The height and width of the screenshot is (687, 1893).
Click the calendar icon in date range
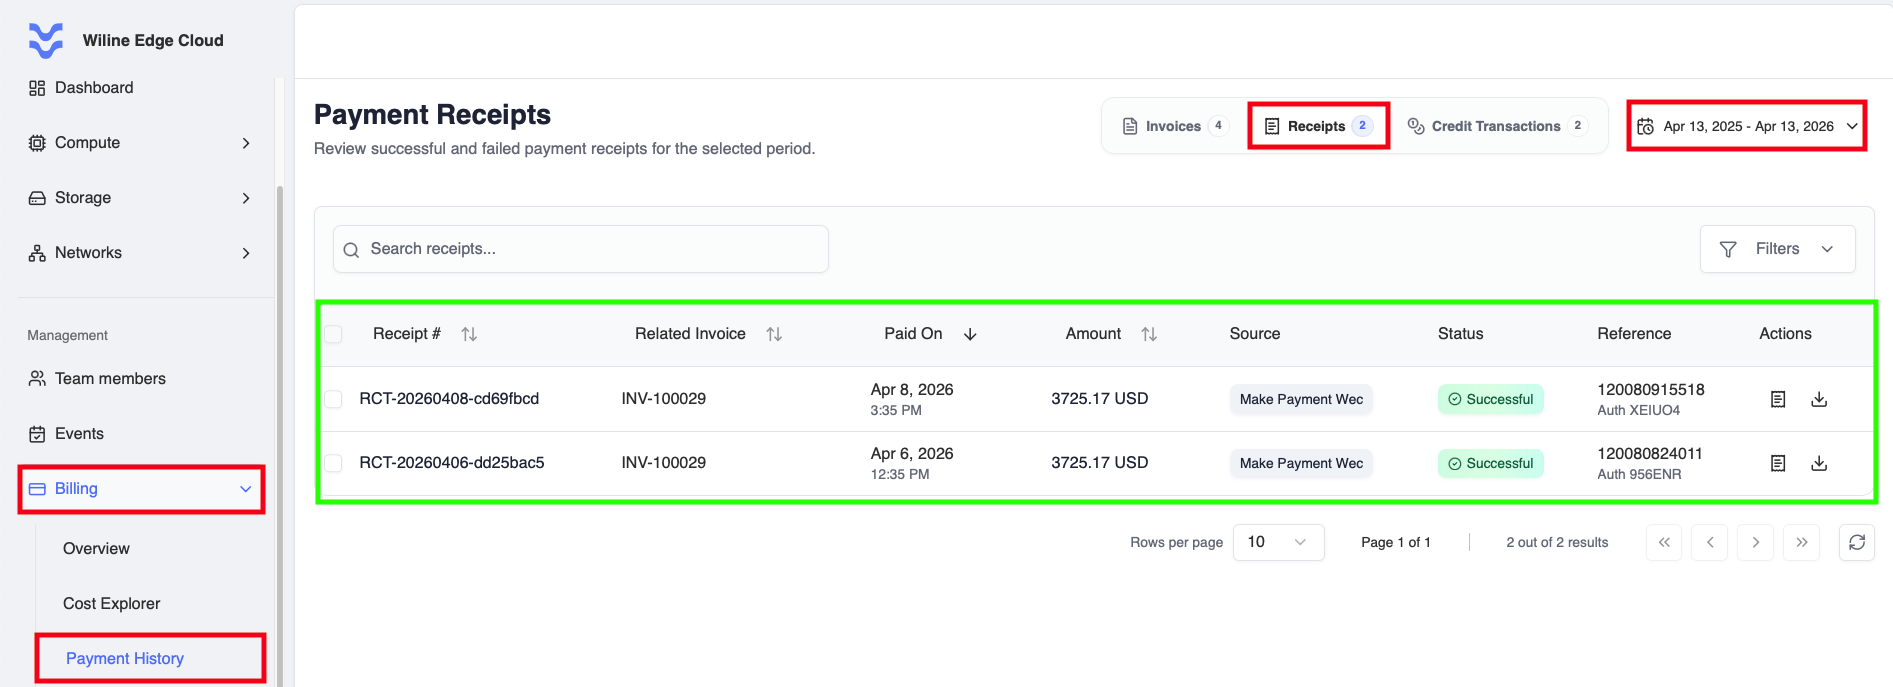pos(1645,126)
